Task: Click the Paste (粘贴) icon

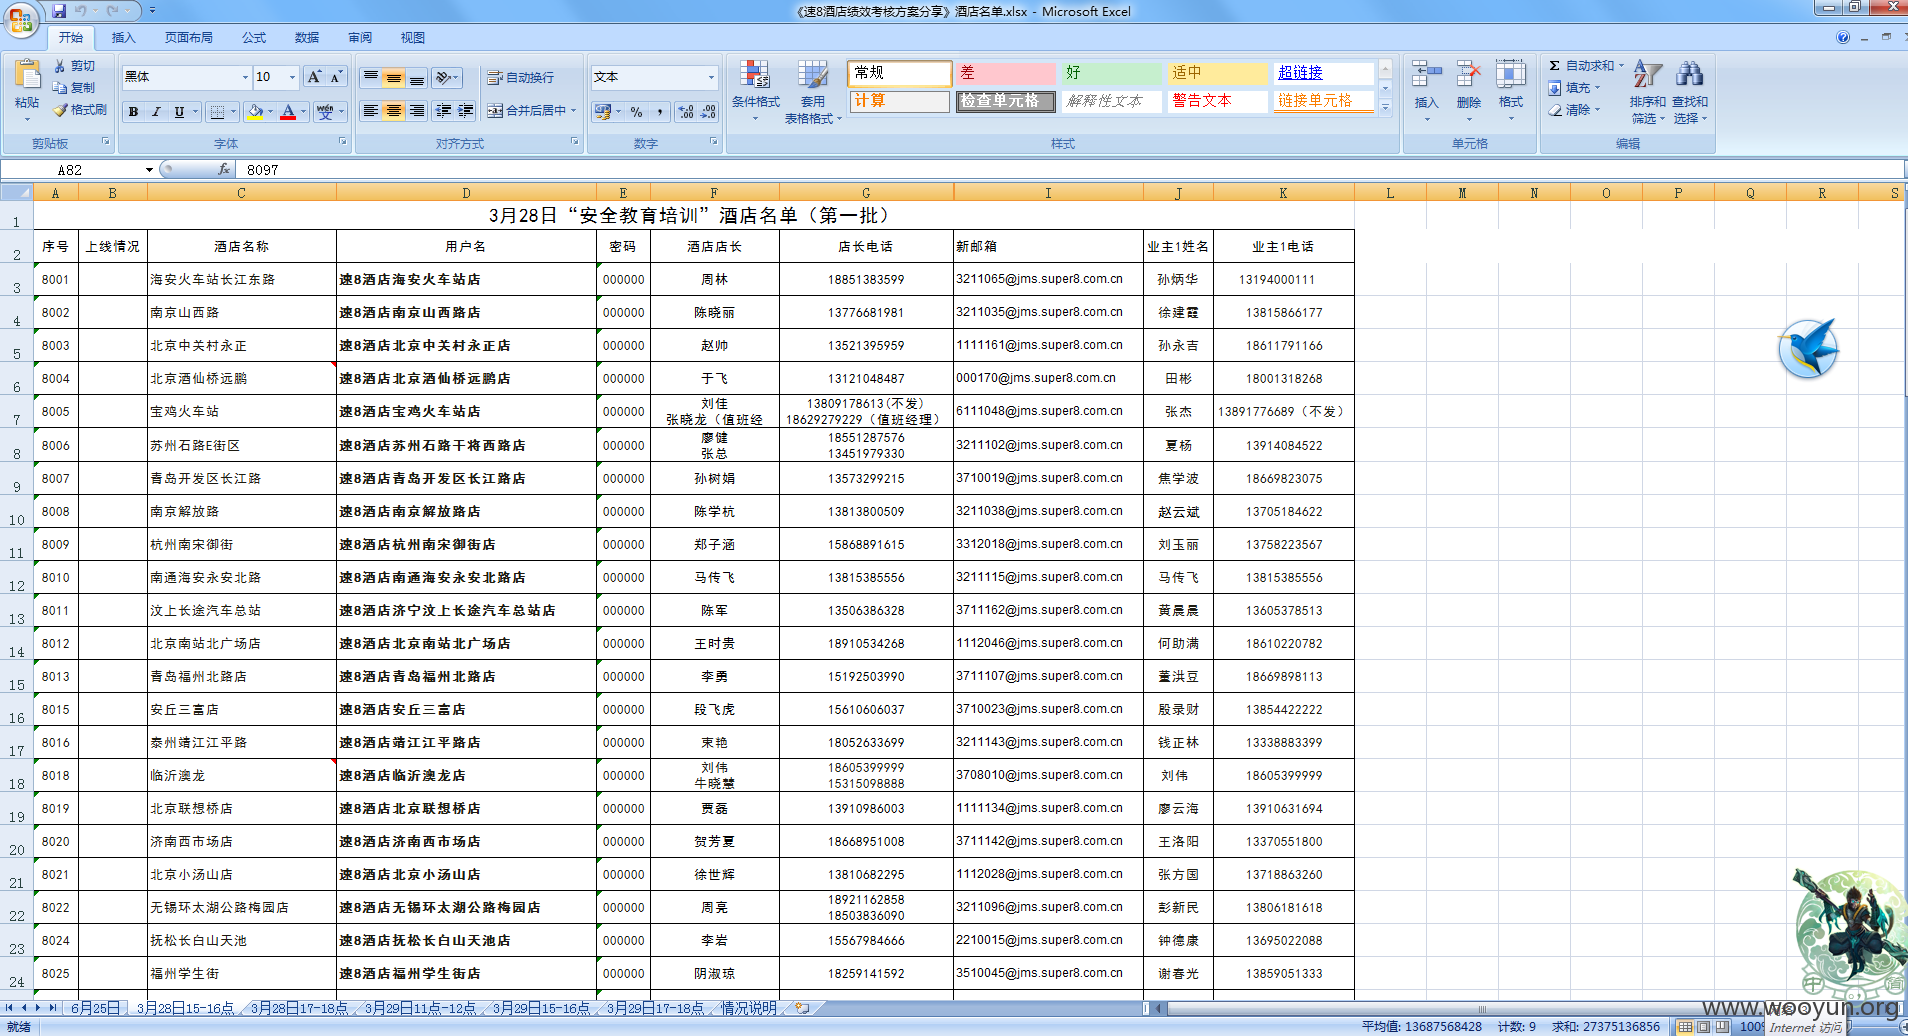Action: click(x=27, y=75)
